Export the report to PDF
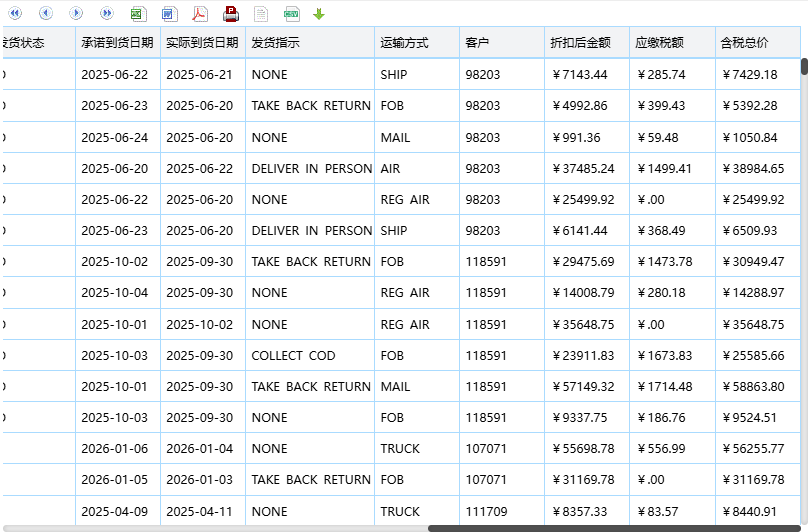808x532 pixels. click(x=200, y=14)
